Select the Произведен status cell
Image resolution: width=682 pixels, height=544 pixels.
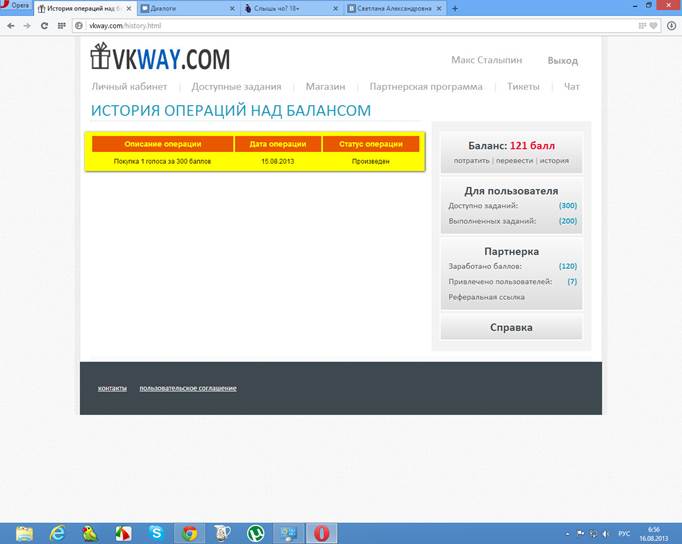tap(371, 161)
